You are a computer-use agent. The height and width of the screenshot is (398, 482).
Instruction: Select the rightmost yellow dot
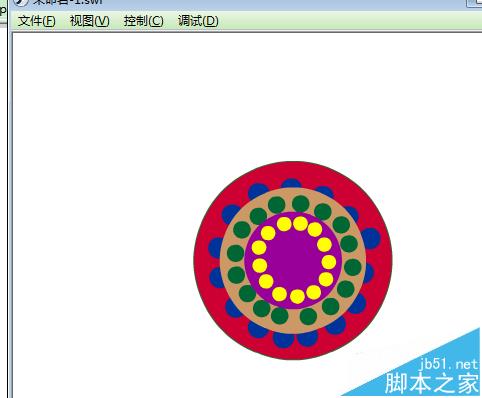point(329,262)
